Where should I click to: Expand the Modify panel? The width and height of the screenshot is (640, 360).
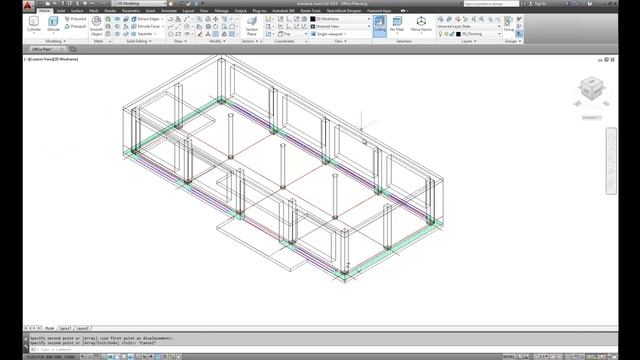(217, 41)
